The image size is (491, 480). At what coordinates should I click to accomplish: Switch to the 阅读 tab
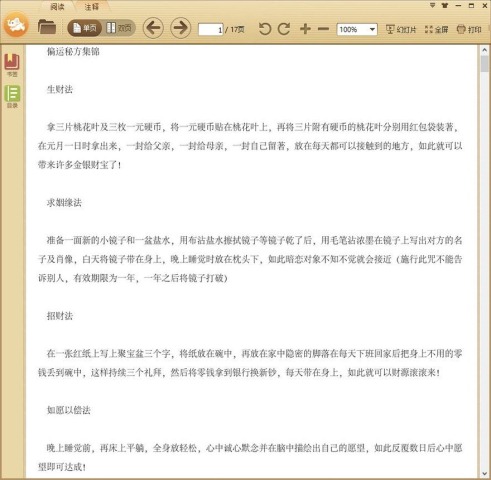57,7
